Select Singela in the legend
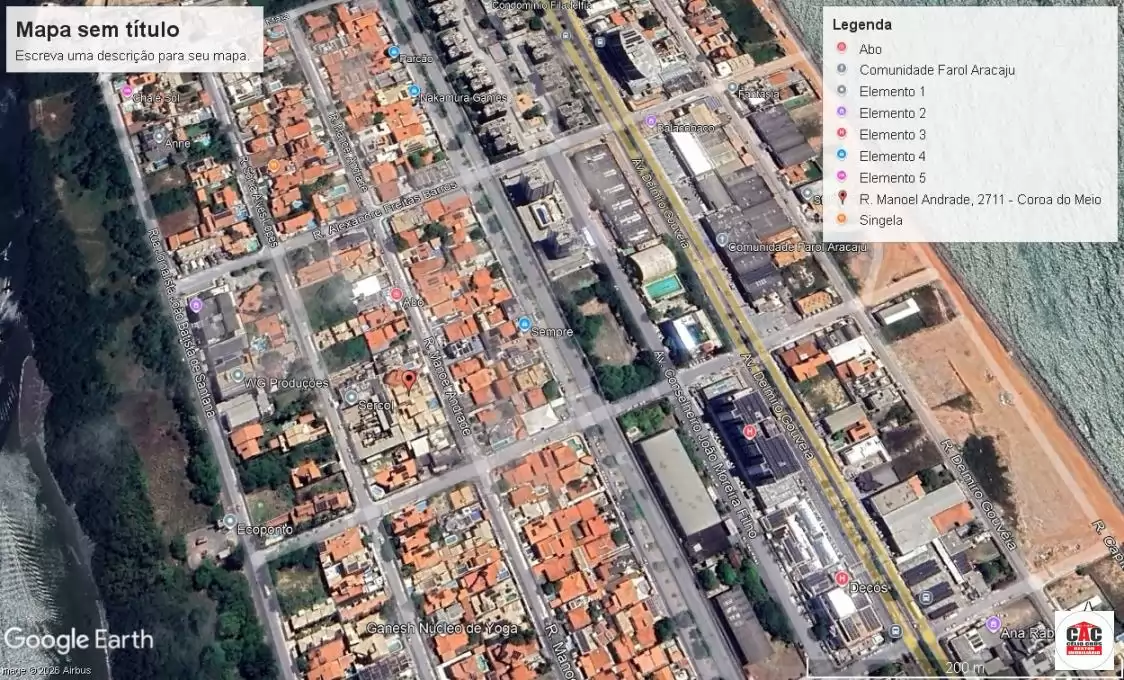The height and width of the screenshot is (680, 1124). [880, 220]
